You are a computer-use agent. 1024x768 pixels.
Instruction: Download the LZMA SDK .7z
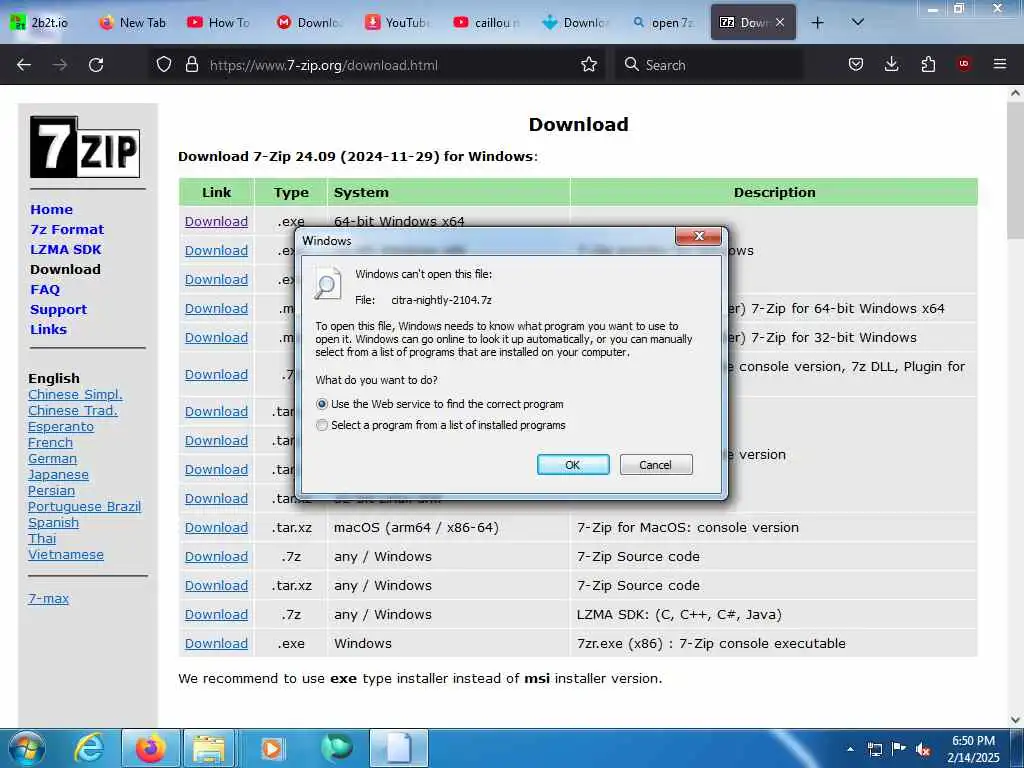point(216,615)
